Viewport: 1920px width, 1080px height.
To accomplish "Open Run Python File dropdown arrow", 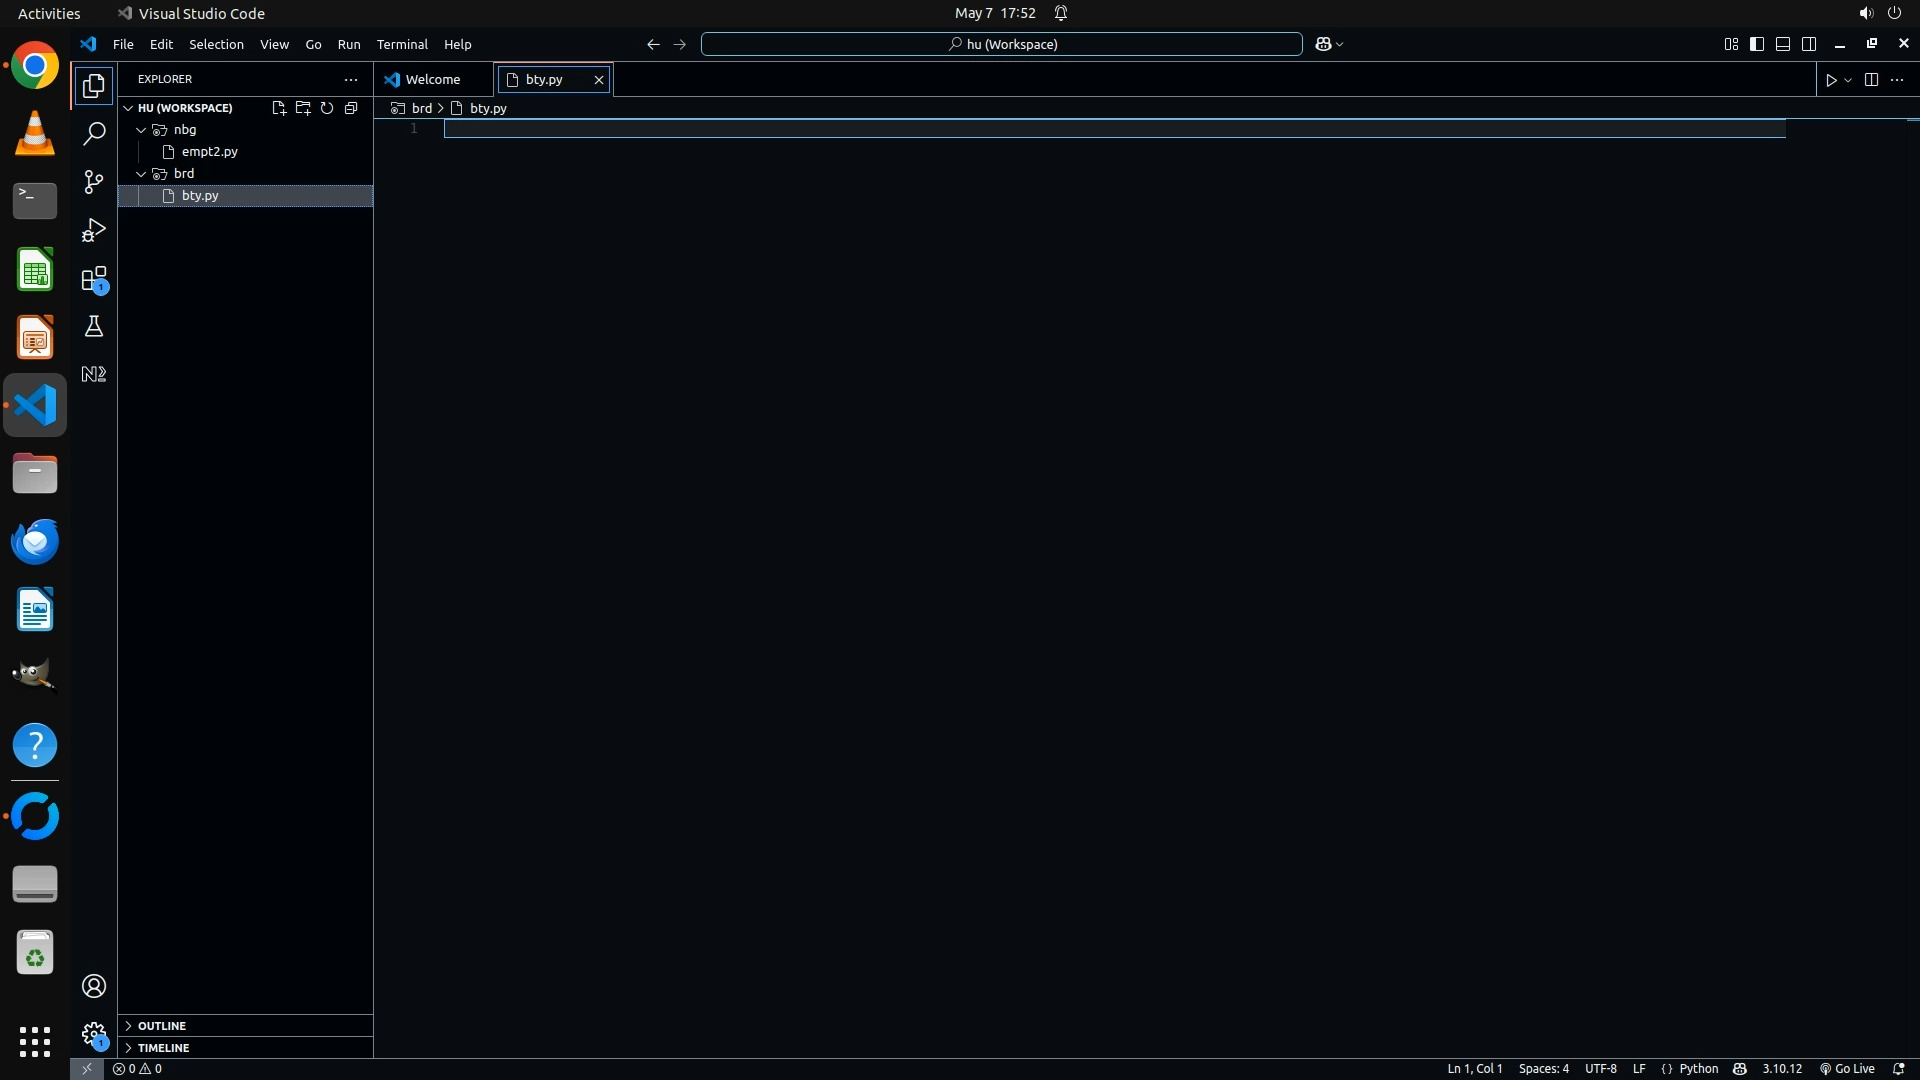I will tap(1848, 80).
